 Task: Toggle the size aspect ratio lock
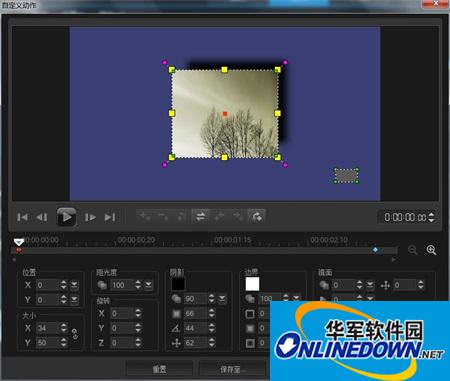(75, 334)
